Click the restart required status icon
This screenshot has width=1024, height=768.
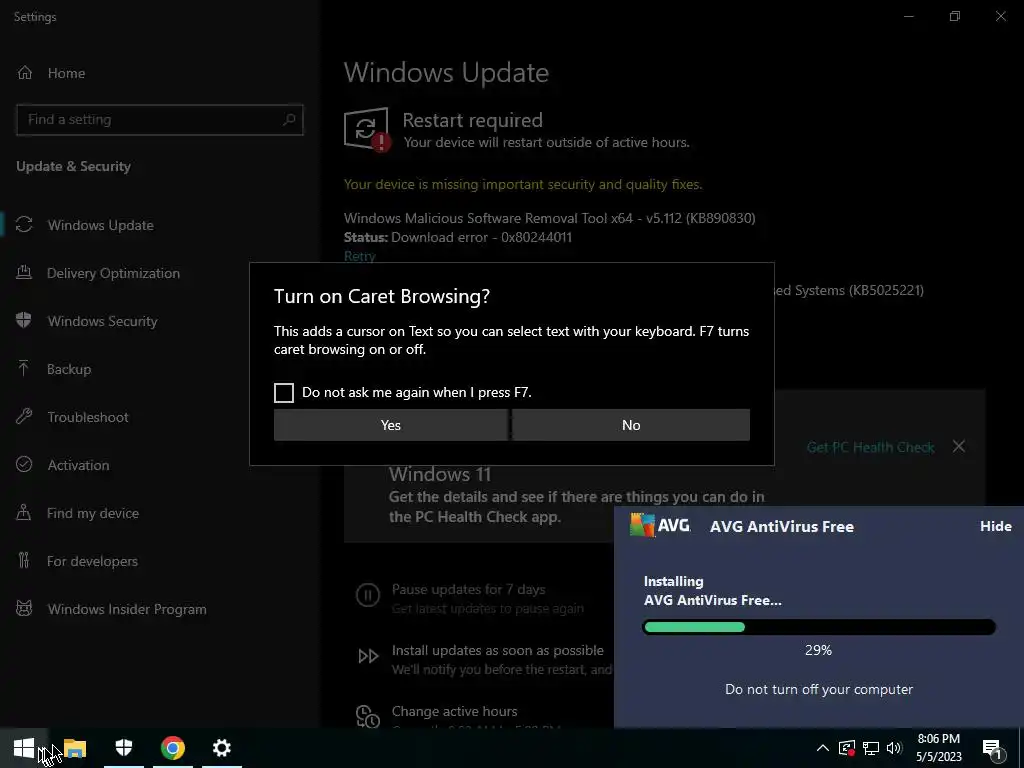click(x=367, y=129)
